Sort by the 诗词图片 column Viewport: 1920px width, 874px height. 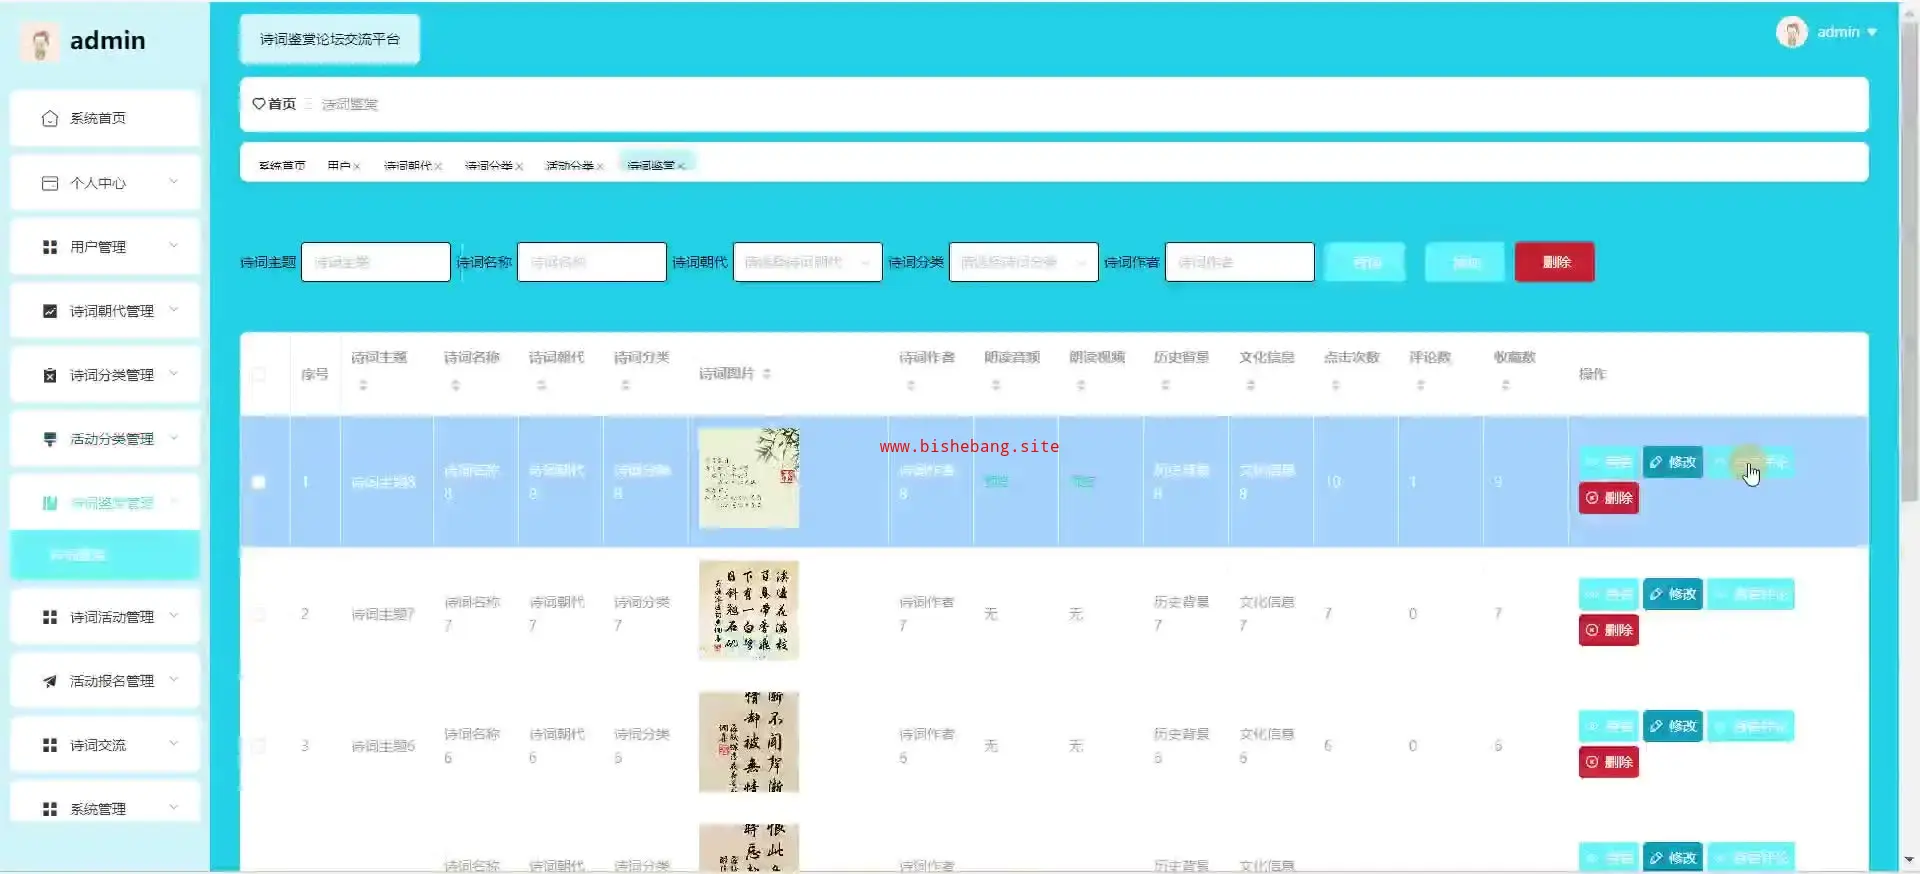pyautogui.click(x=767, y=374)
